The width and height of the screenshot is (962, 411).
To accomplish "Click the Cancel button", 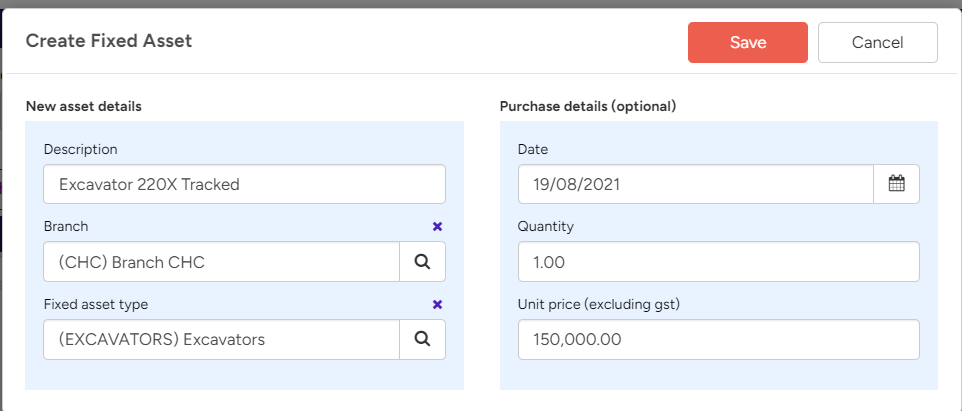I will pos(877,42).
